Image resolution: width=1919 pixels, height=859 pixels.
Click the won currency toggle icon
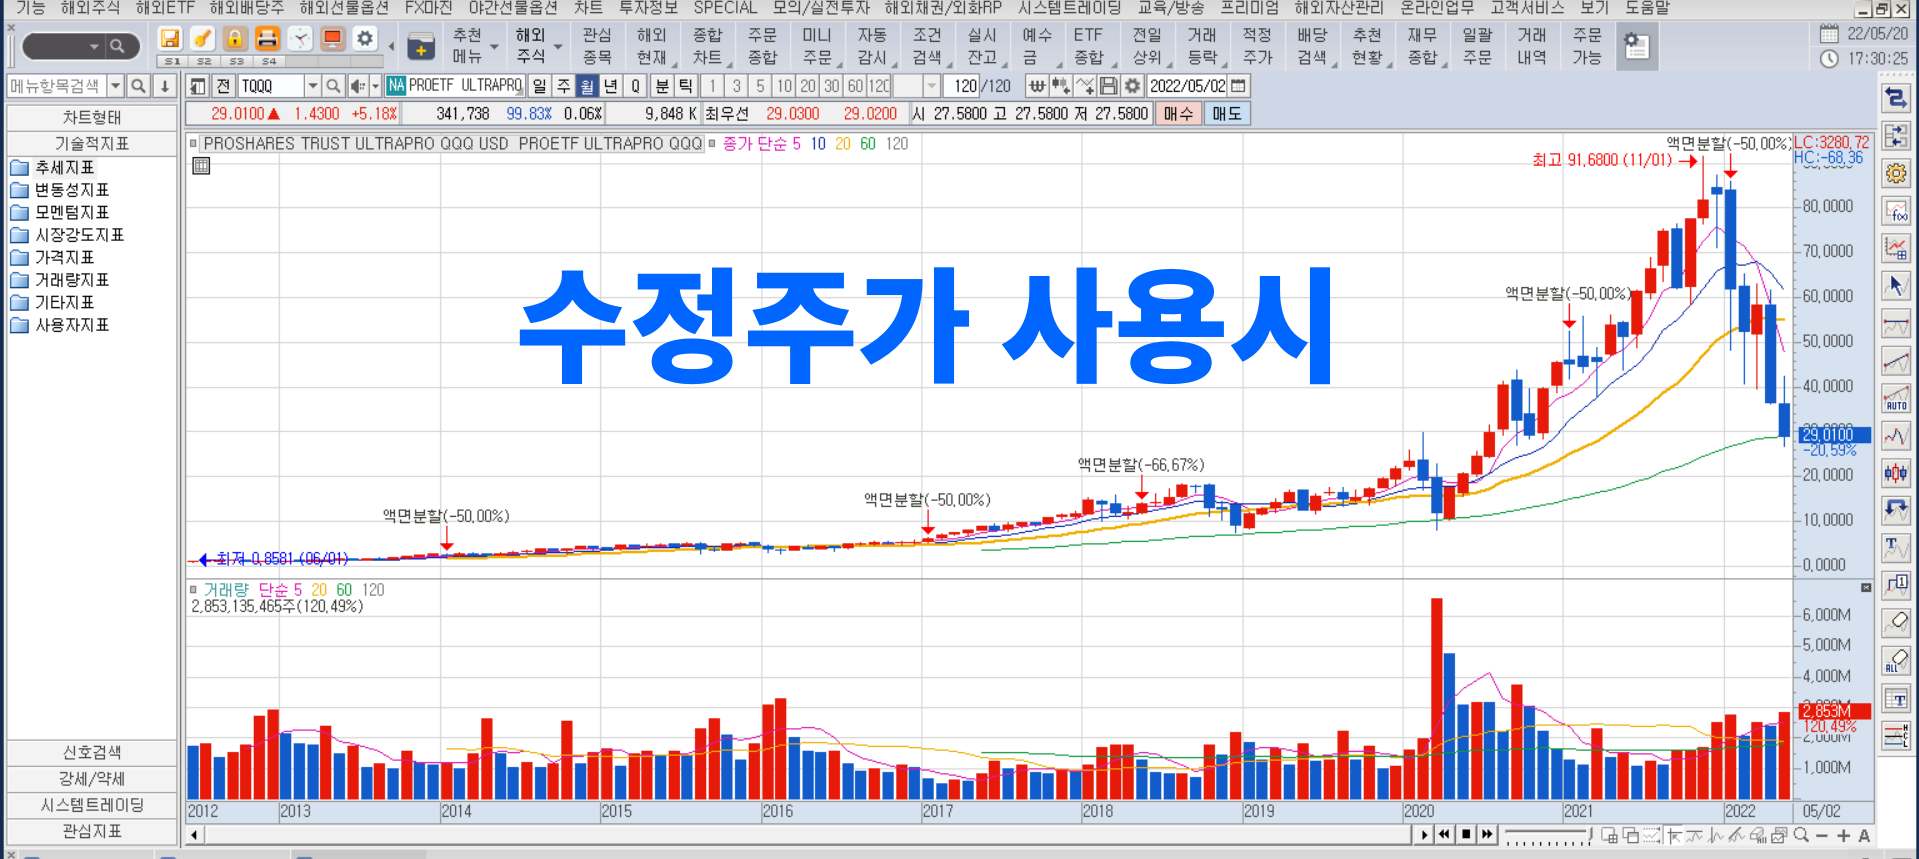point(1038,86)
